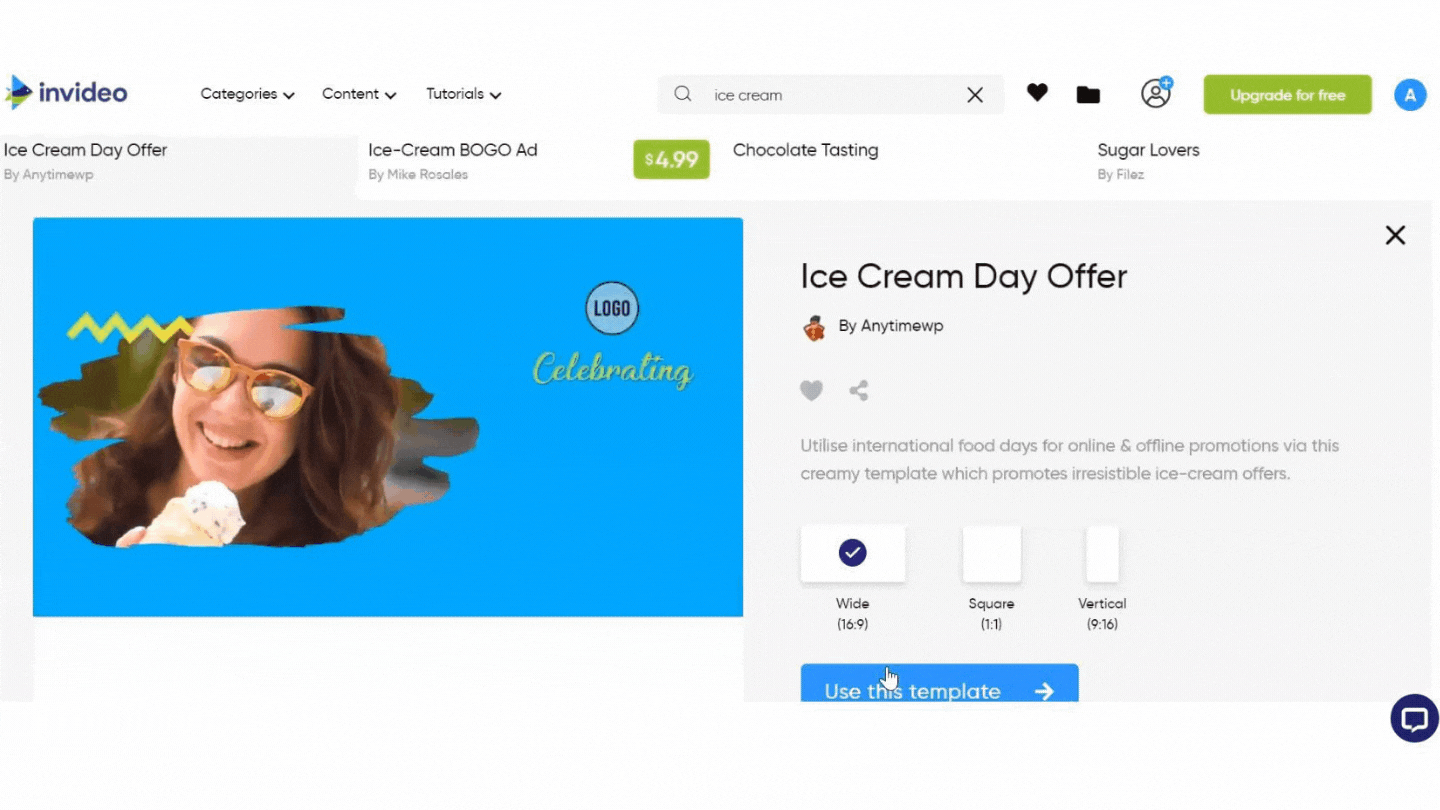Open the account avatar labeled A
The height and width of the screenshot is (810, 1440).
click(x=1410, y=95)
